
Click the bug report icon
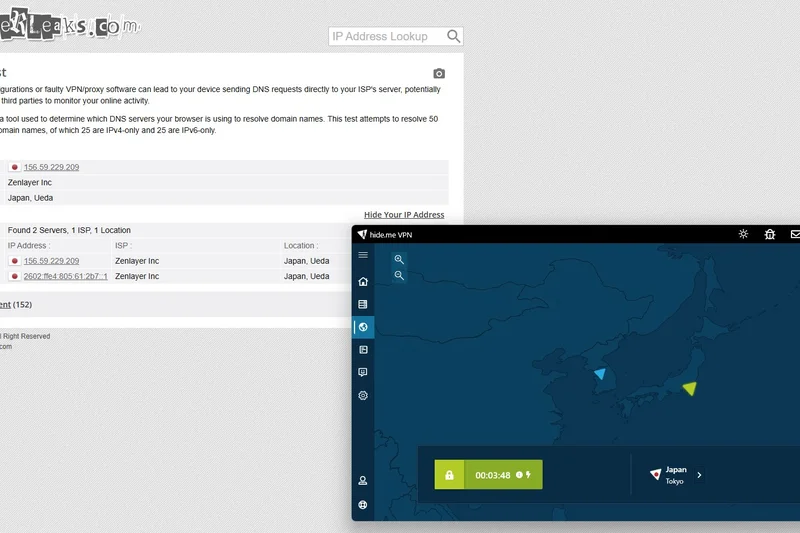coord(770,234)
